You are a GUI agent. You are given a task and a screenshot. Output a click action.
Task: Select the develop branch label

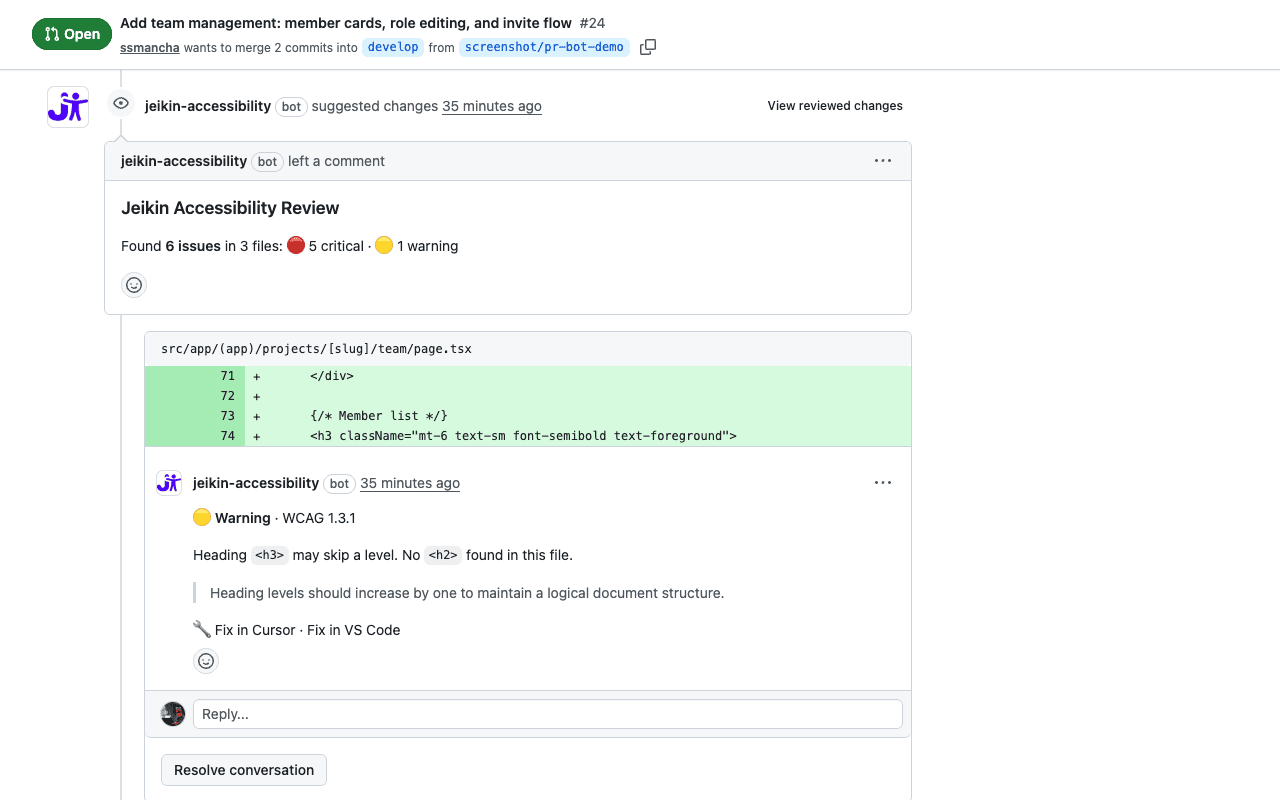pyautogui.click(x=392, y=46)
